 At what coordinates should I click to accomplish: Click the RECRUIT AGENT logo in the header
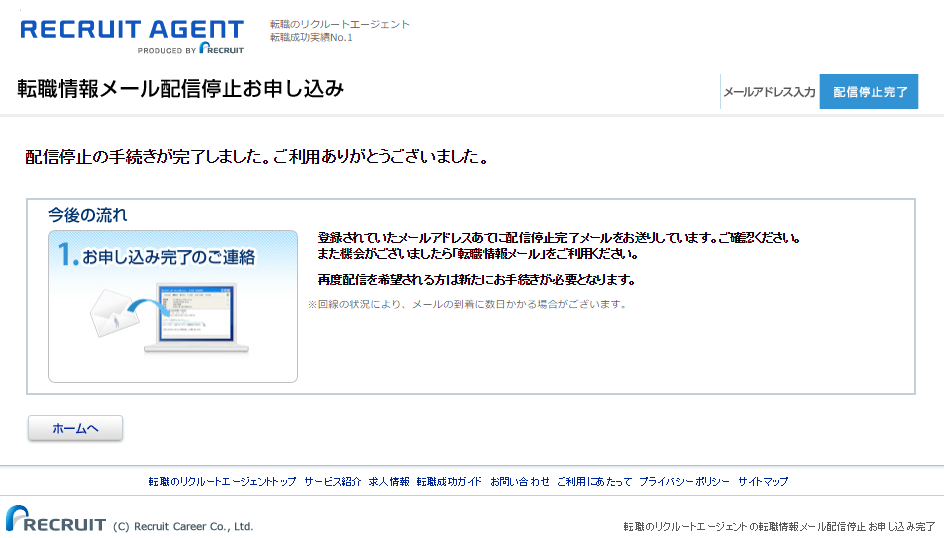[131, 29]
